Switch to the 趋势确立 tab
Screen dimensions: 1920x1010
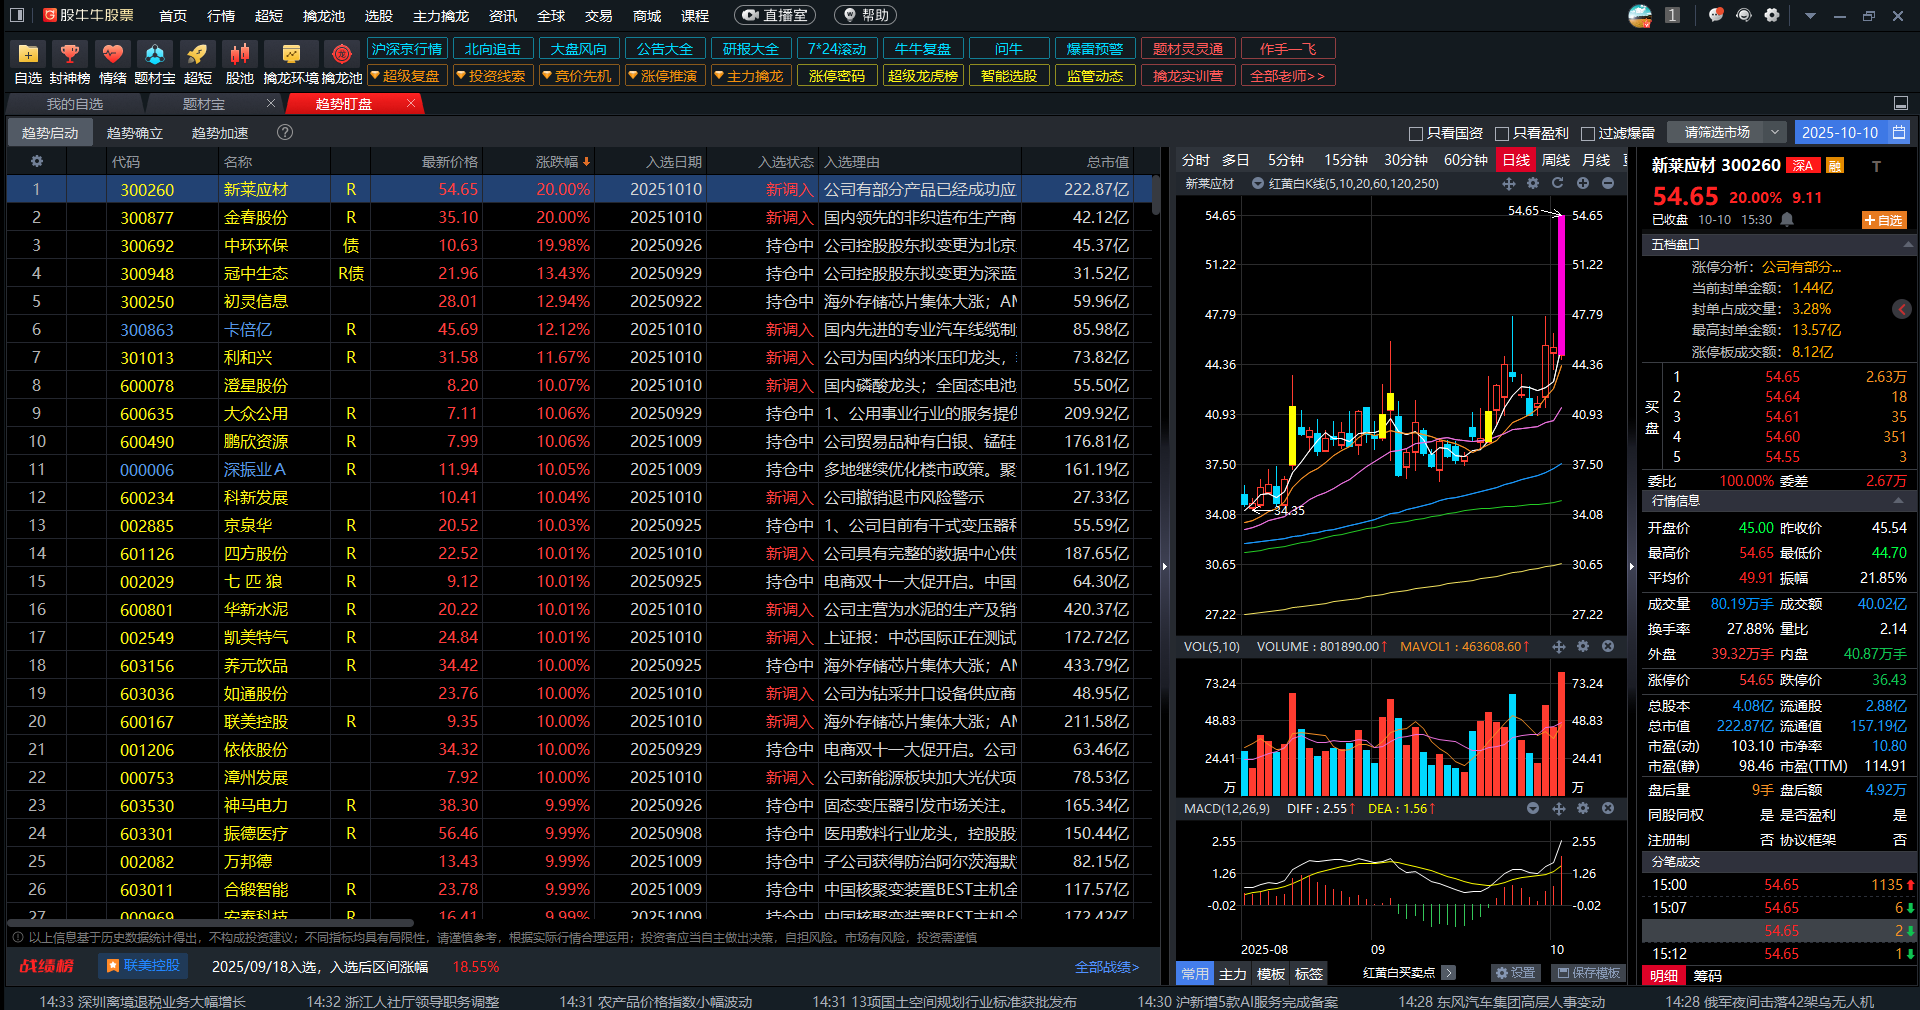coord(135,133)
